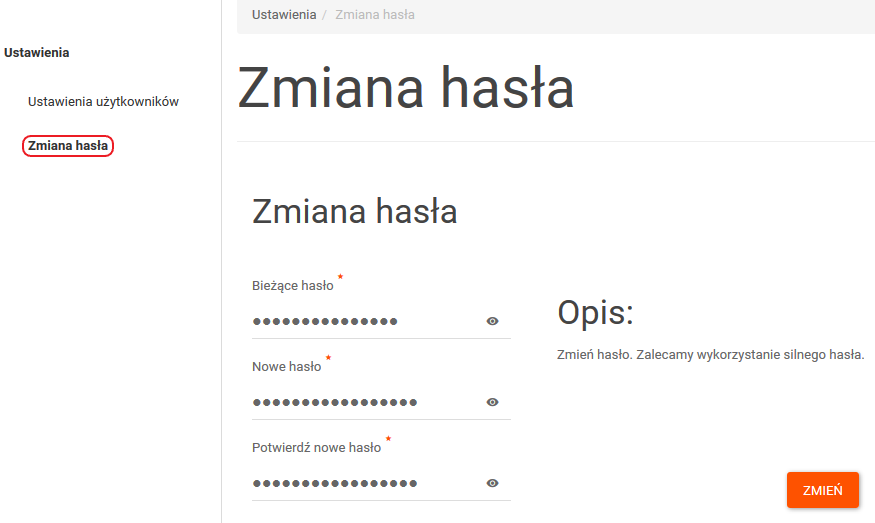Viewport: 875px width, 523px height.
Task: Go to Ustawienia in the breadcrumb
Action: [x=284, y=15]
